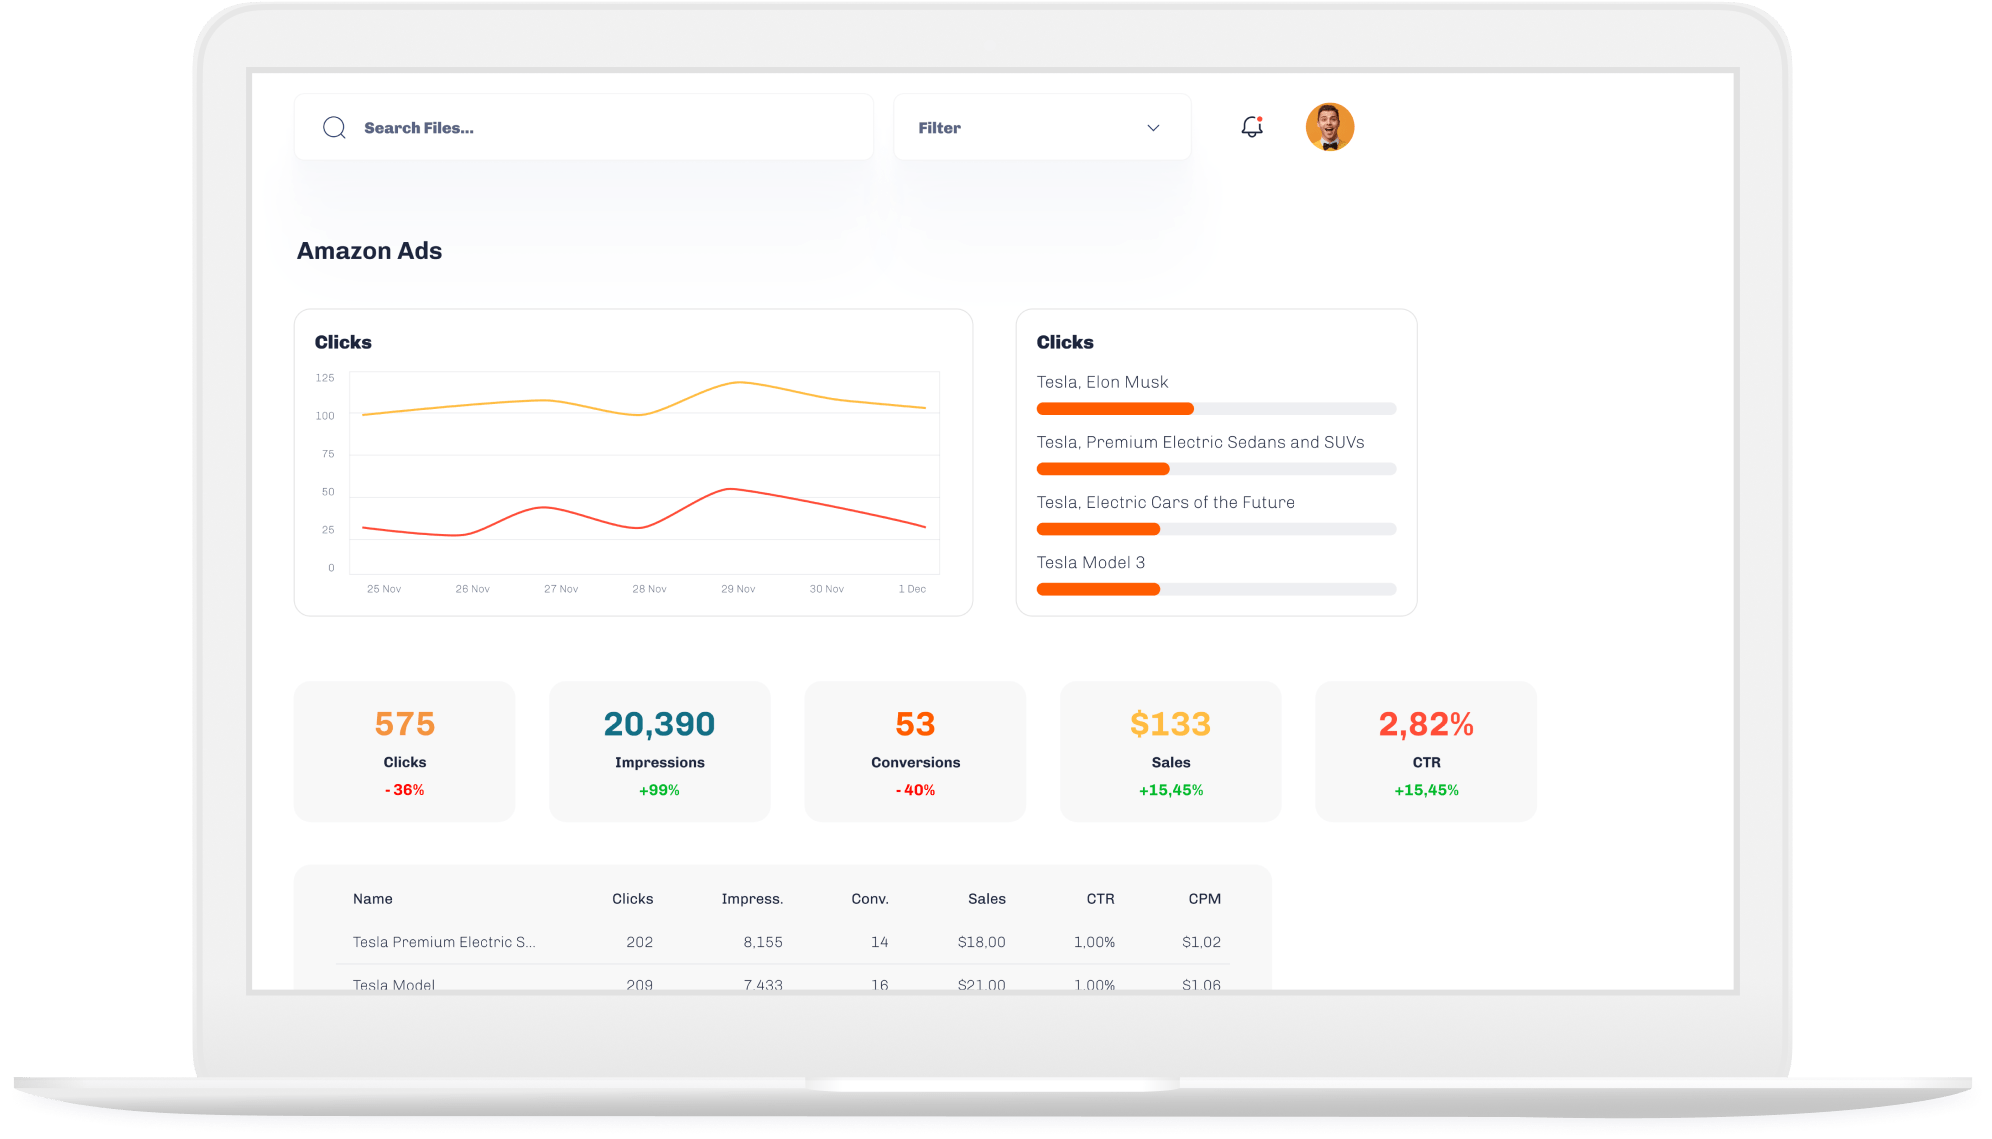Click the $18,00 sales table cell
This screenshot has width=1992, height=1139.
pyautogui.click(x=982, y=942)
